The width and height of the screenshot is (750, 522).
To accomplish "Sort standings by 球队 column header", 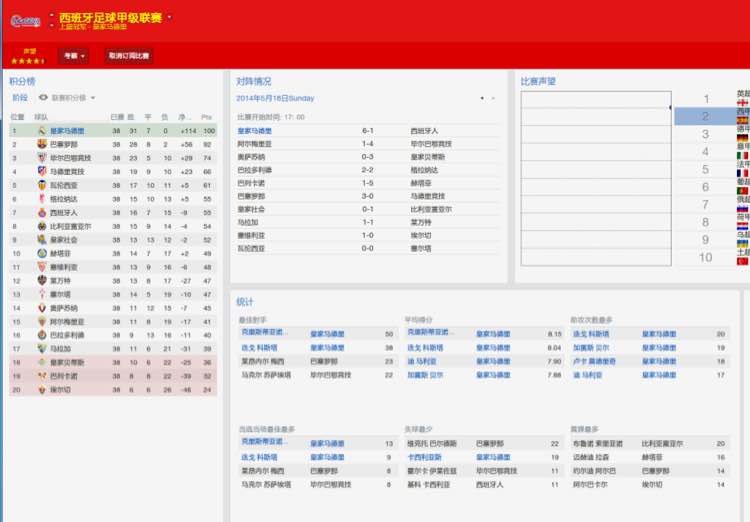I will [41, 117].
